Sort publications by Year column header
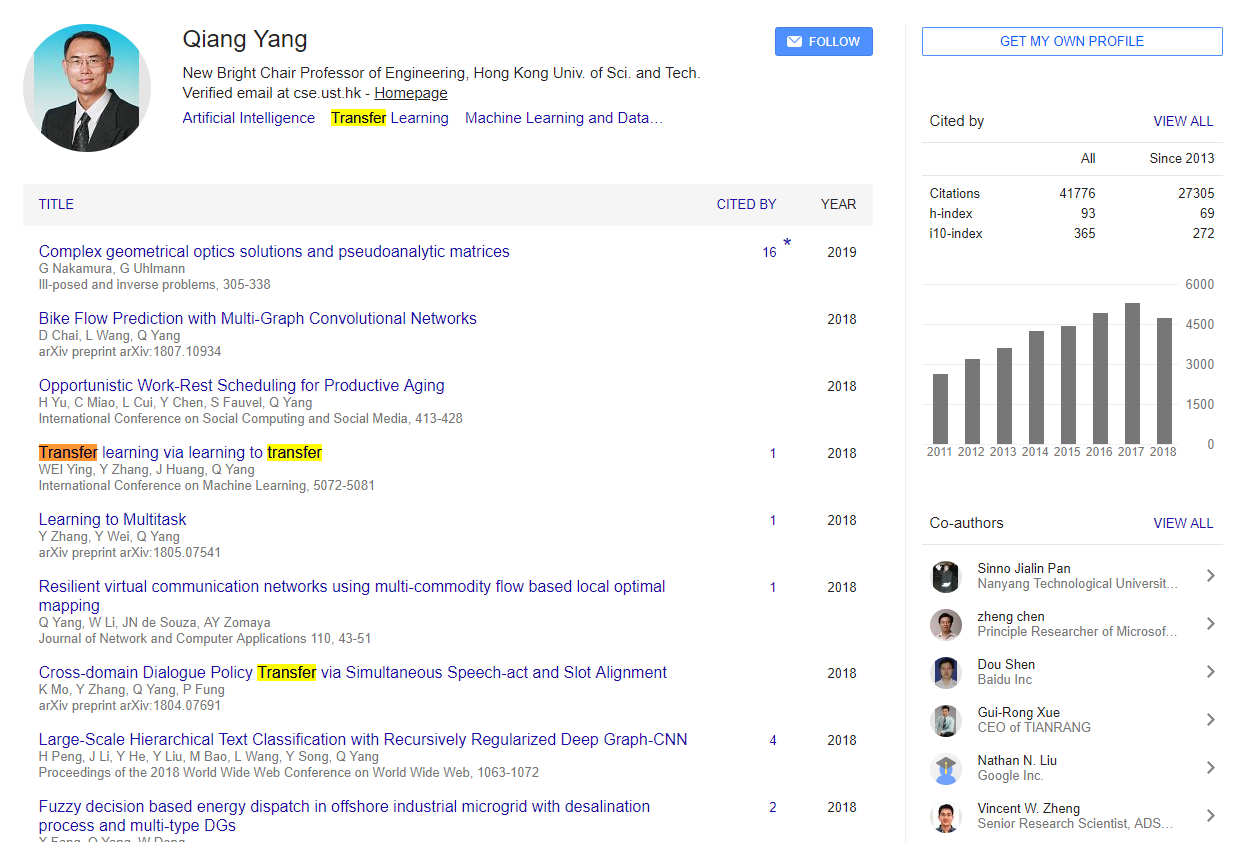The height and width of the screenshot is (842, 1248). pyautogui.click(x=838, y=204)
